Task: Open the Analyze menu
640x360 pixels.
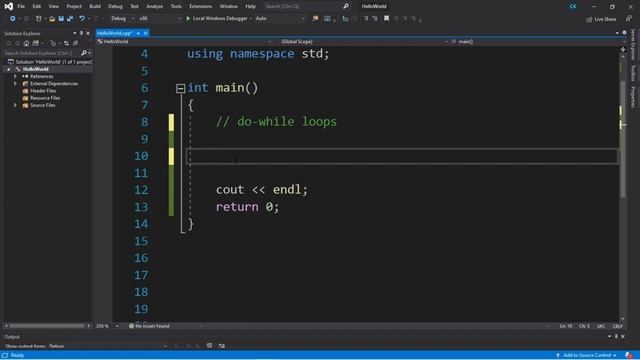Action: [x=154, y=6]
